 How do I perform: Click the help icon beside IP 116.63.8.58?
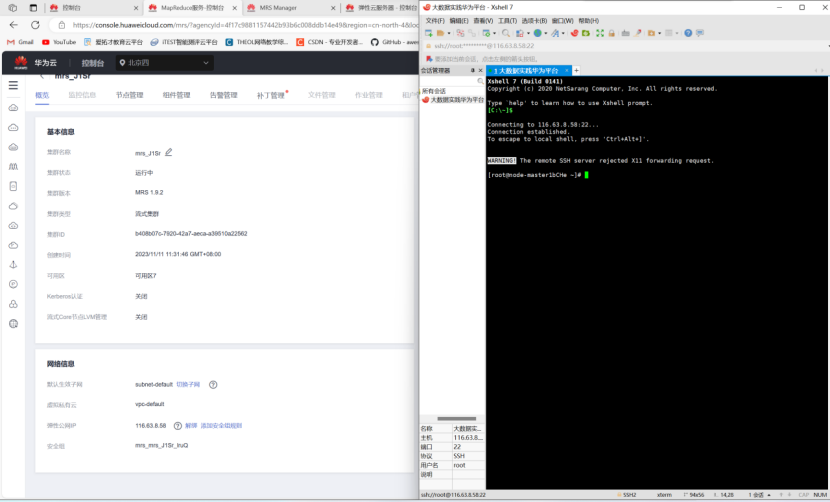click(x=178, y=426)
